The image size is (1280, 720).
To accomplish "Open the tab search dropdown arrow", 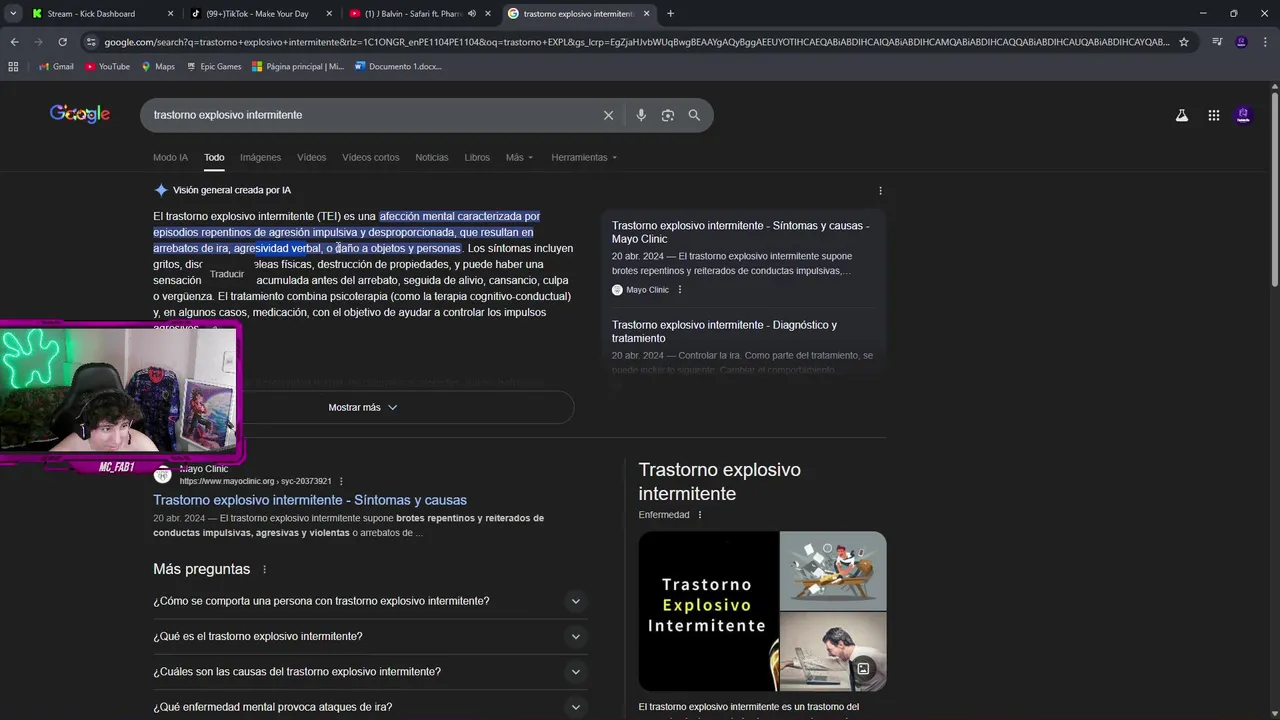I will click(13, 13).
